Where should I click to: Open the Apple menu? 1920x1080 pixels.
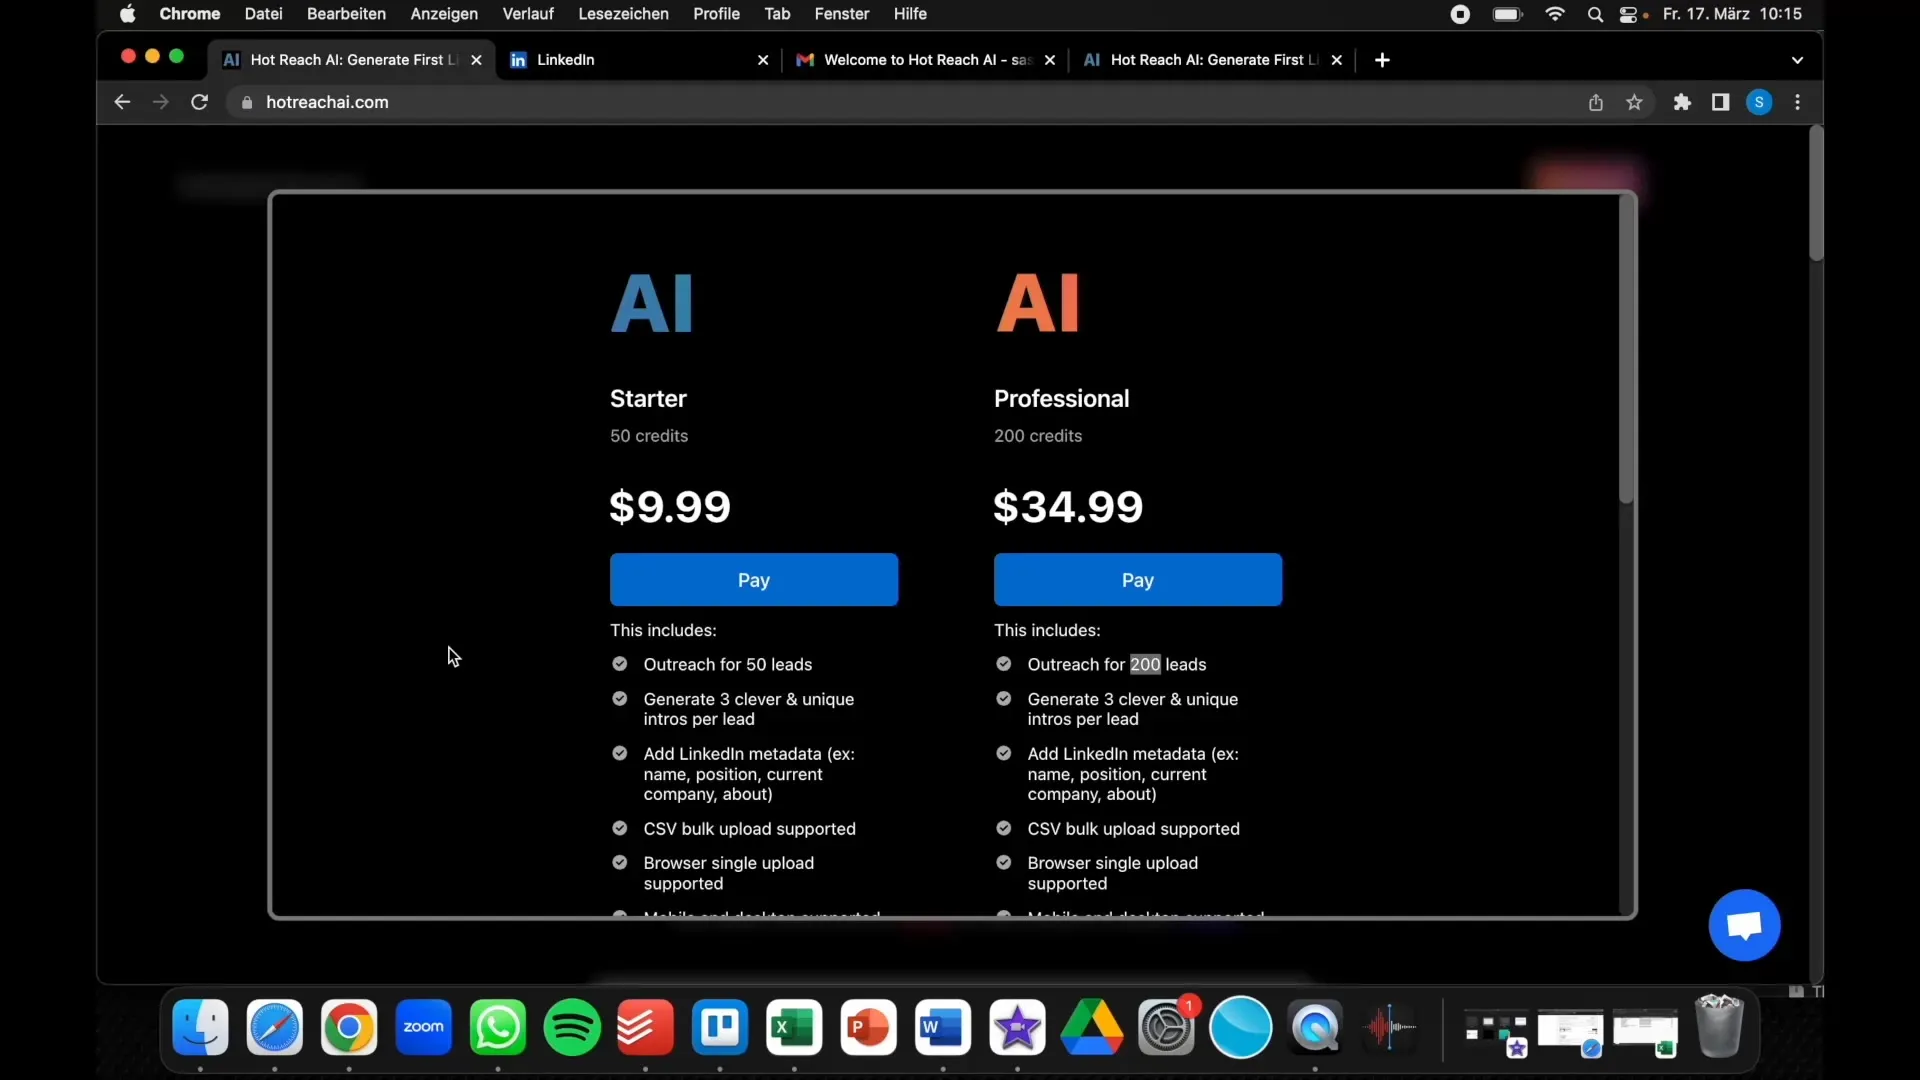[x=128, y=14]
